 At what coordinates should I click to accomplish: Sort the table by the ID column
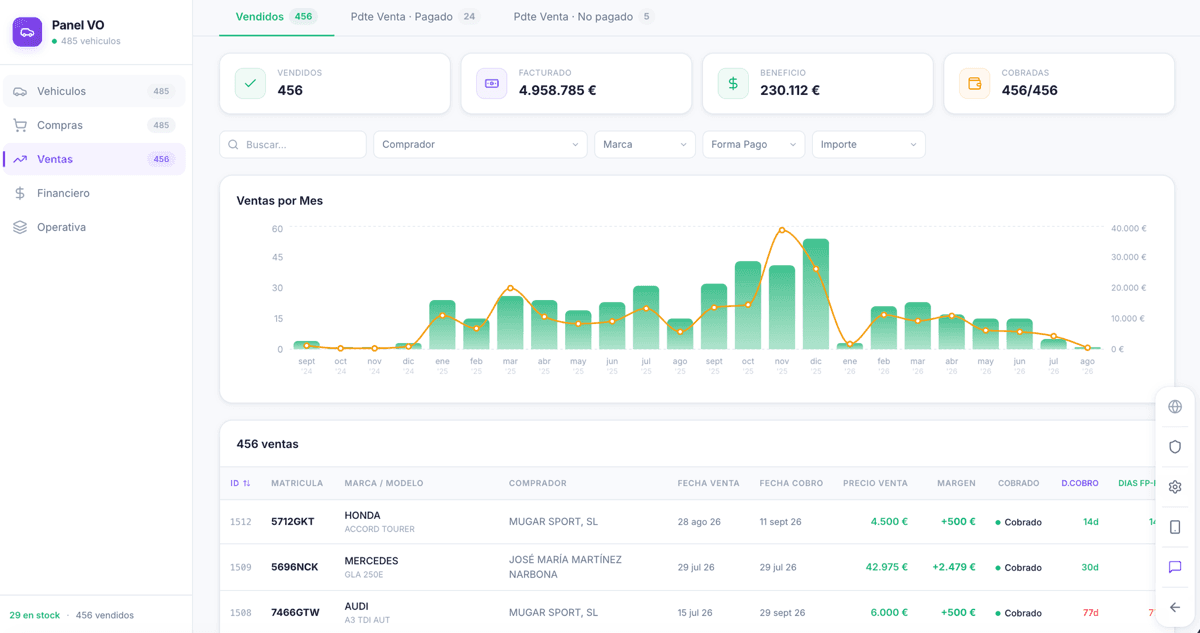[240, 483]
